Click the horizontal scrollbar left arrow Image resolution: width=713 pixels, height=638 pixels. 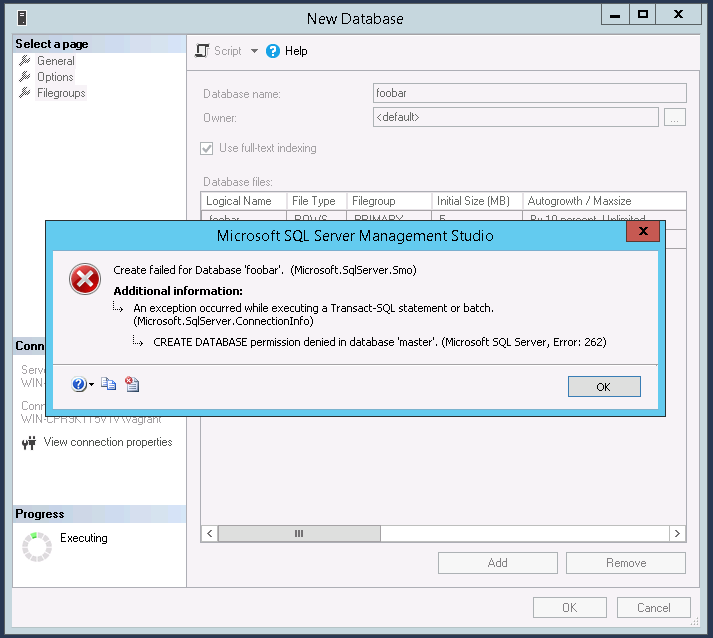(x=209, y=533)
